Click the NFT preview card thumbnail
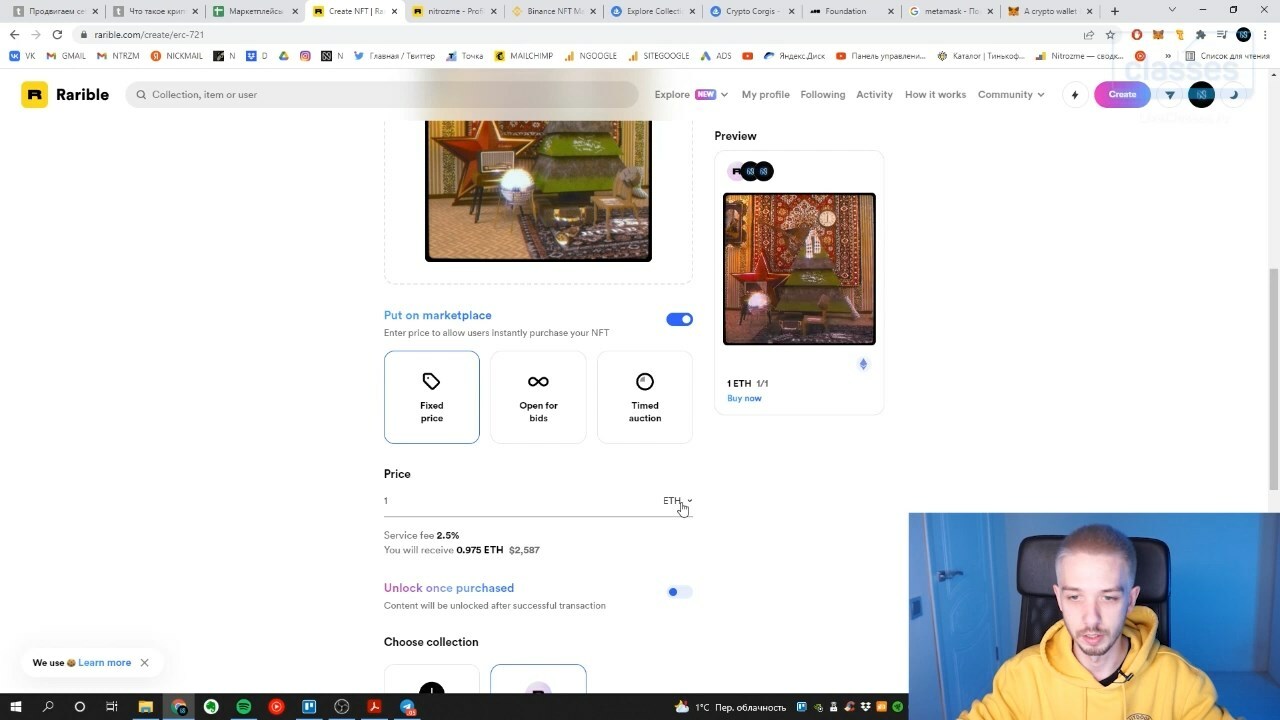This screenshot has width=1280, height=720. (799, 269)
